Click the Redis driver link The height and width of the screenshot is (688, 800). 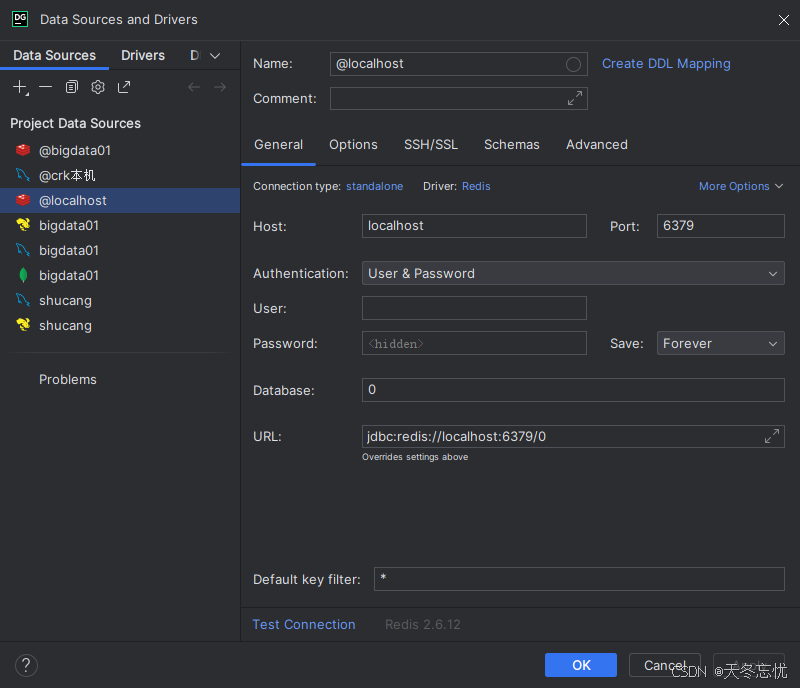(476, 186)
